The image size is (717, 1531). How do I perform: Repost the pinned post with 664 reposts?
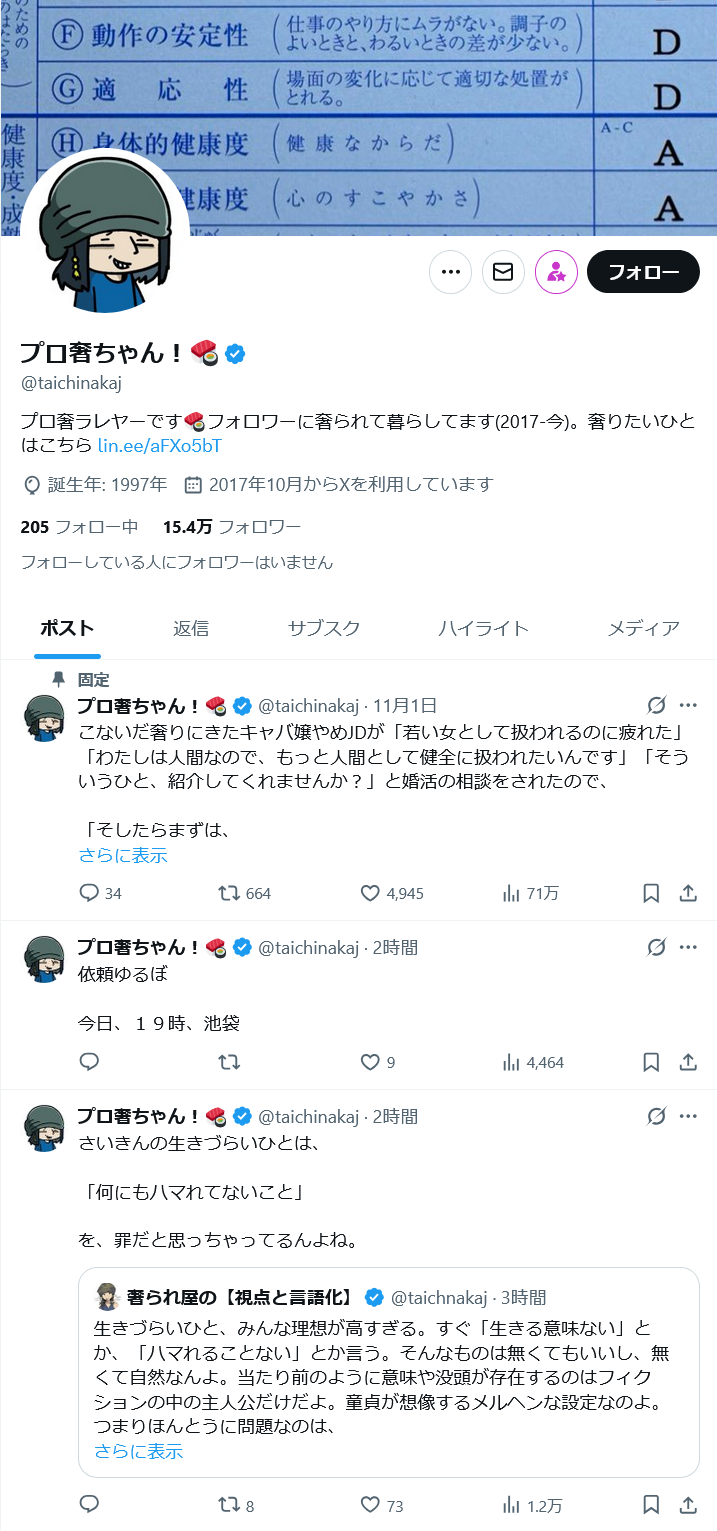pos(229,893)
